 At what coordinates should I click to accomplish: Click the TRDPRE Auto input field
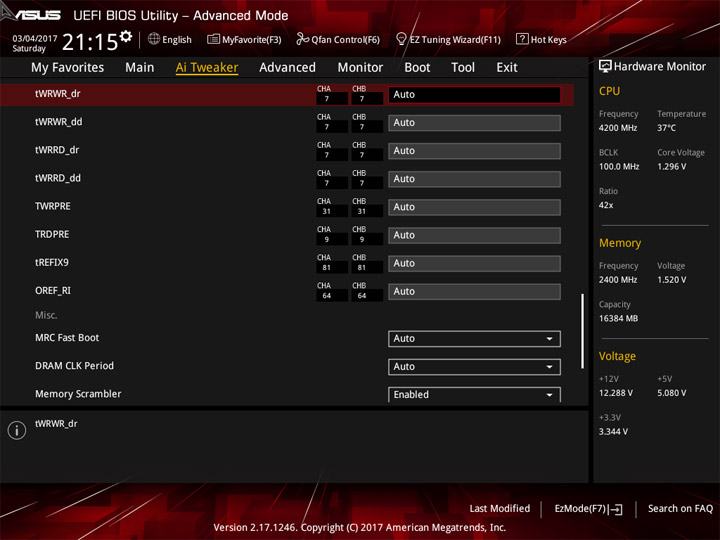pos(474,236)
